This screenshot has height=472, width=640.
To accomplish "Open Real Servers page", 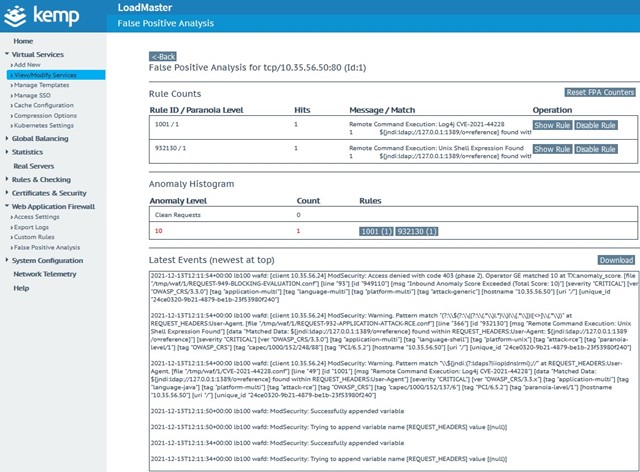I will pyautogui.click(x=34, y=166).
